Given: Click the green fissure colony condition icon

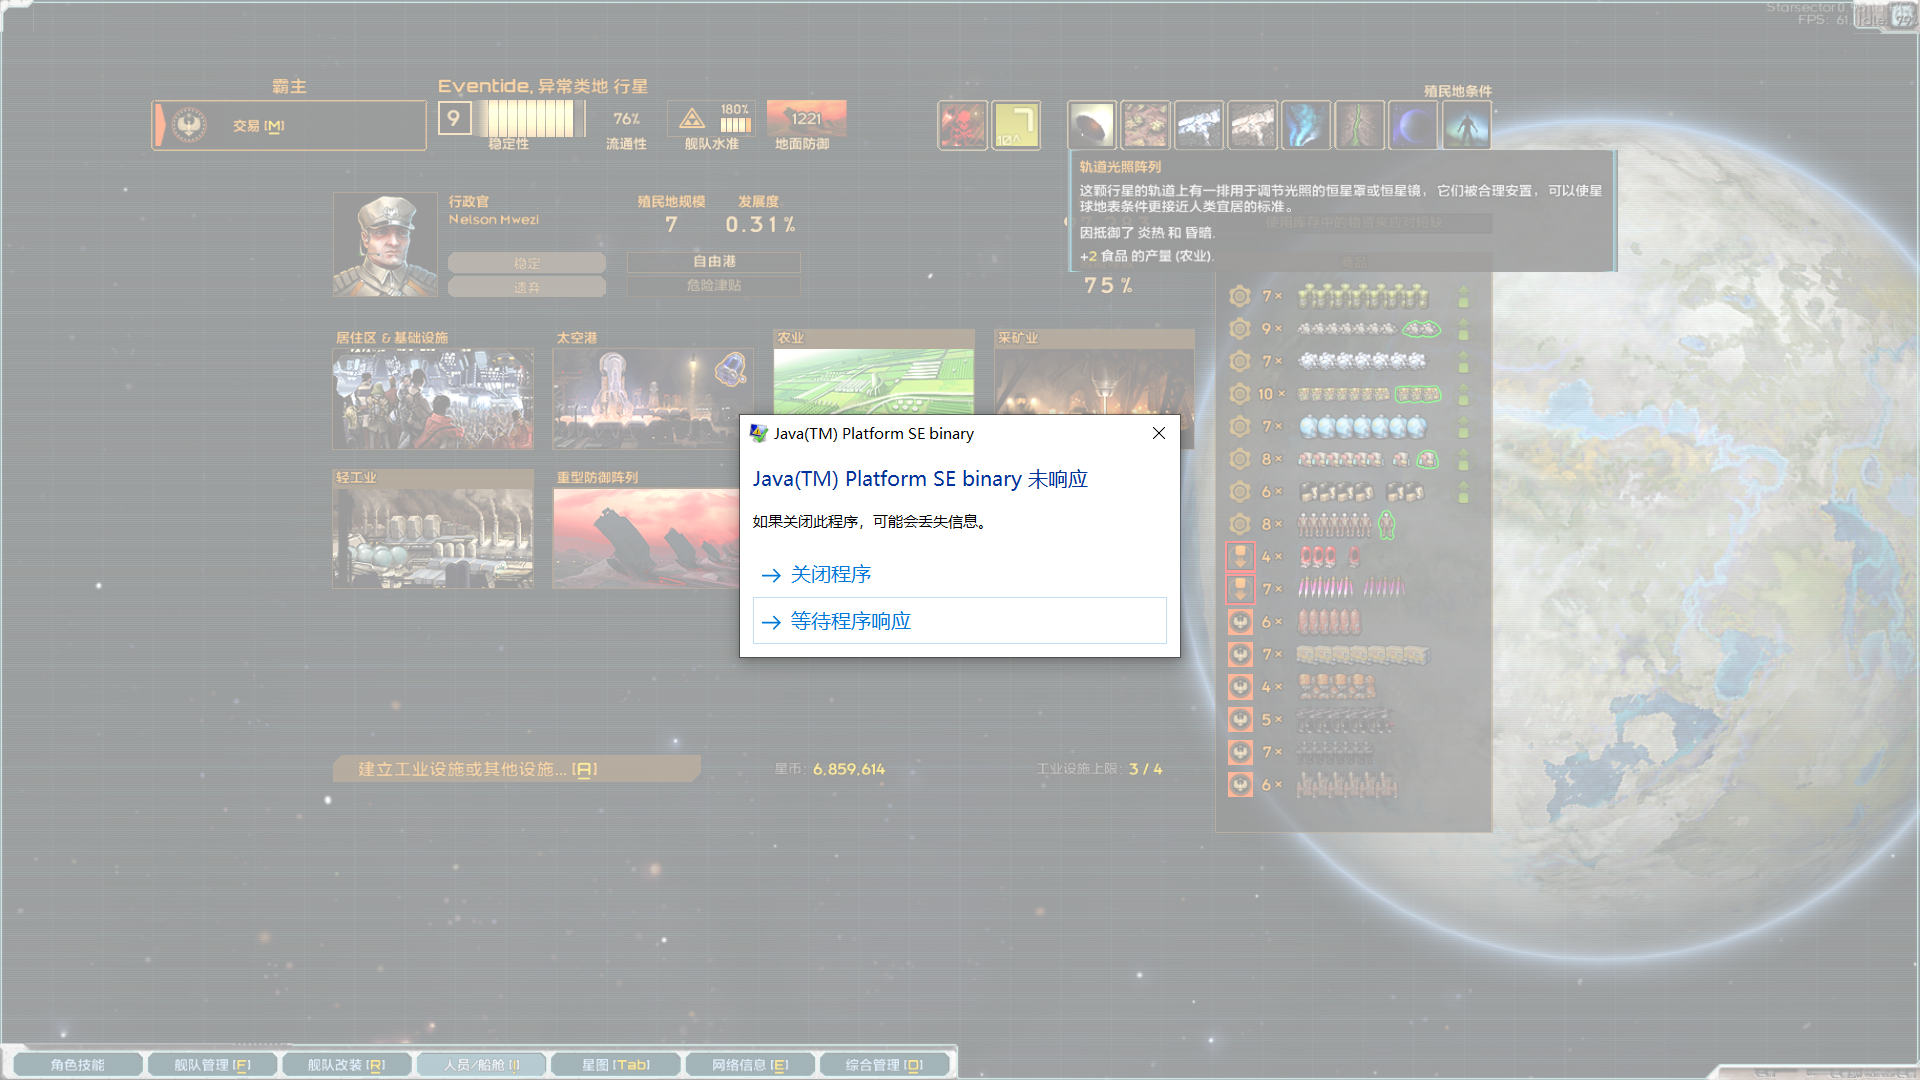Looking at the screenshot, I should pos(1359,125).
